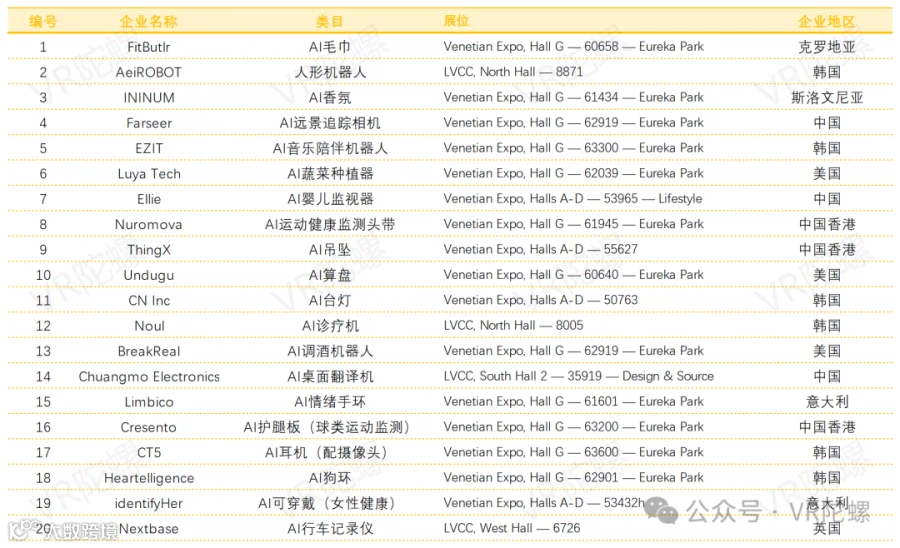Select the Heartelligence company cell
Screen dimensions: 900x548
tap(149, 478)
